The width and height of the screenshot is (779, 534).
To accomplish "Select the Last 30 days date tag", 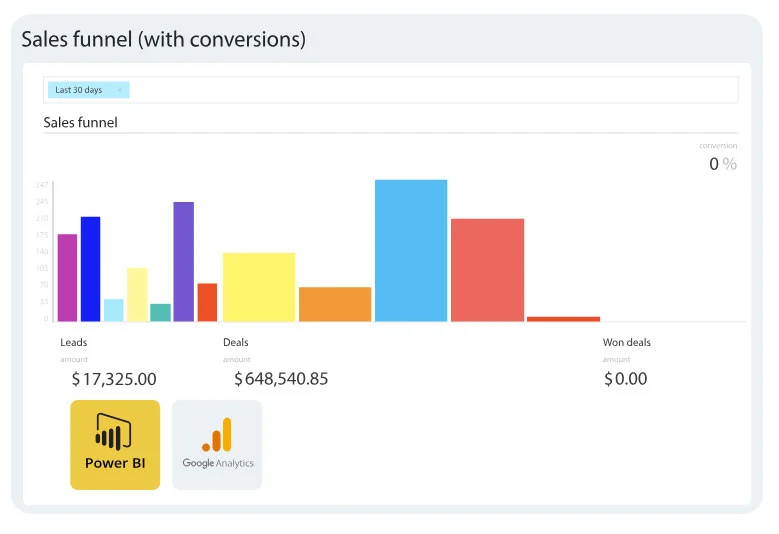I will coord(78,90).
